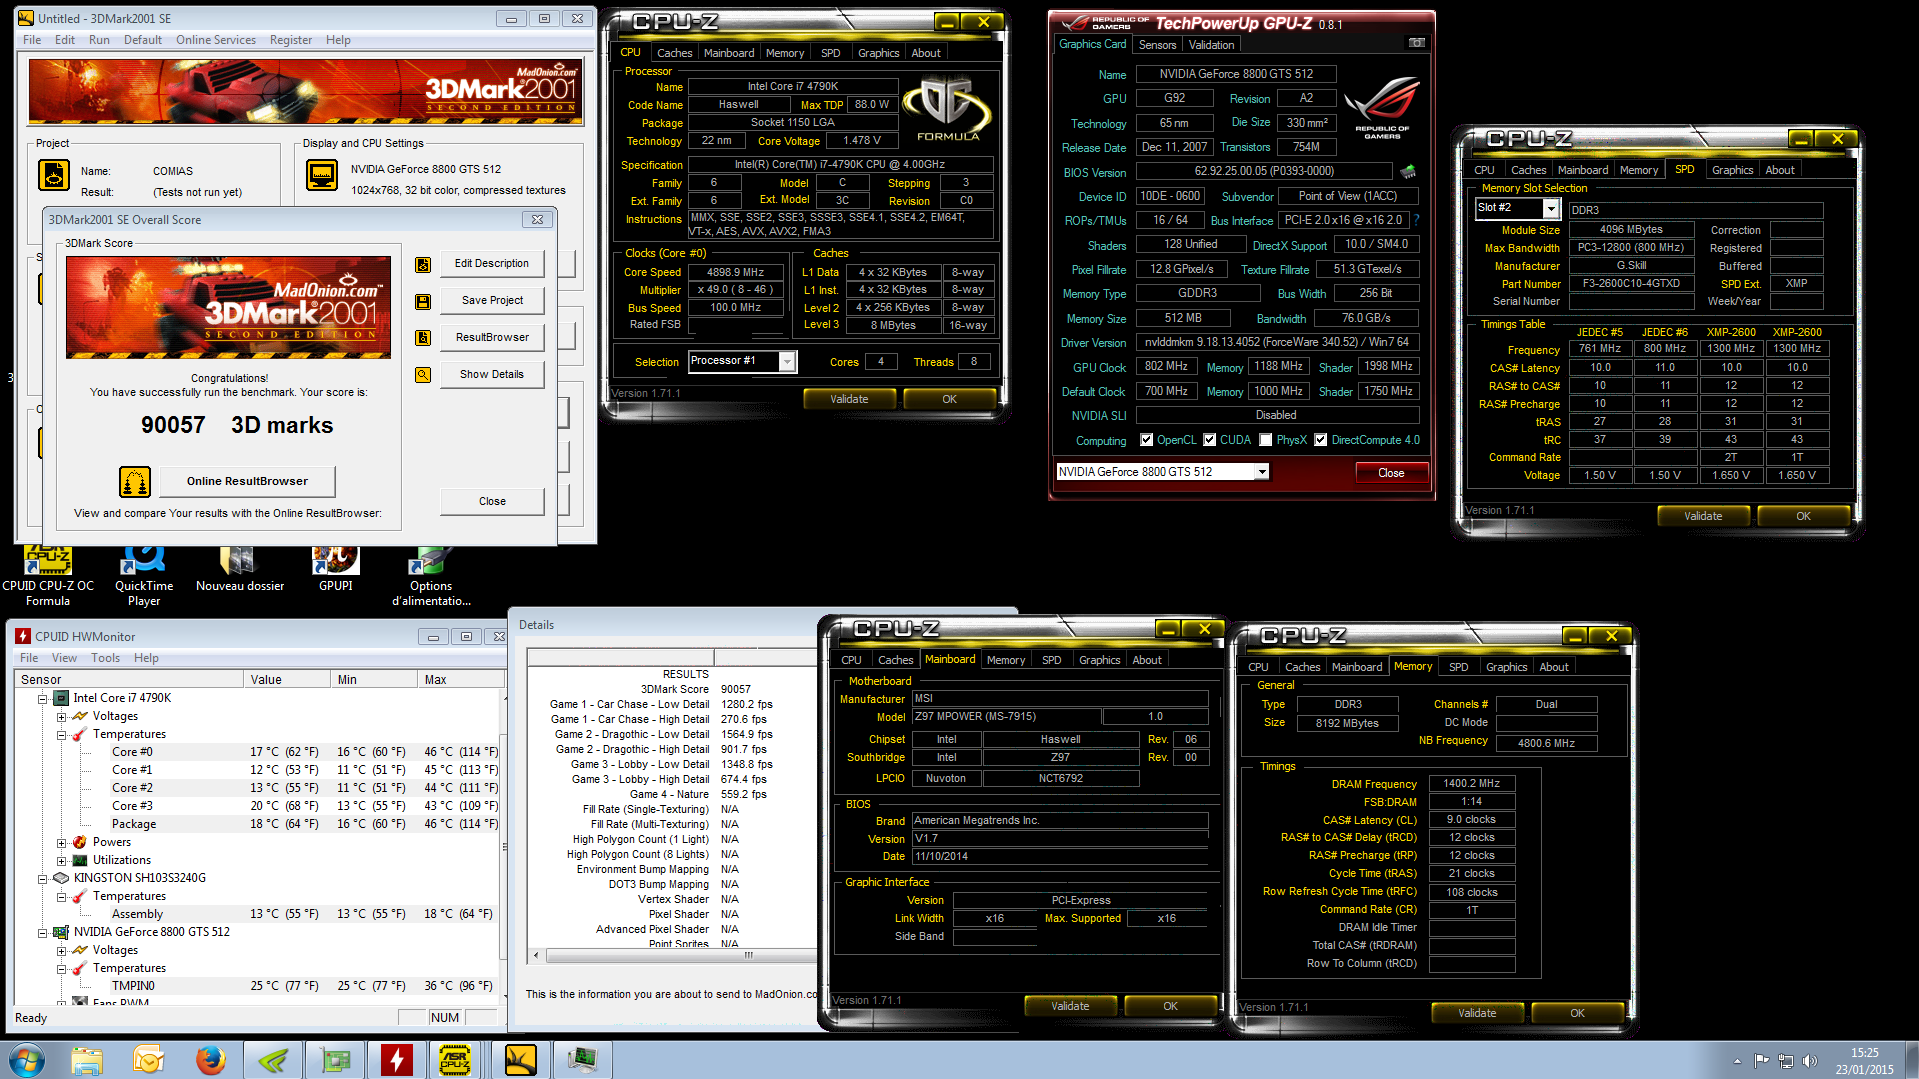The height and width of the screenshot is (1079, 1919).
Task: Open the Online Services menu in 3DMark2001
Action: [216, 40]
